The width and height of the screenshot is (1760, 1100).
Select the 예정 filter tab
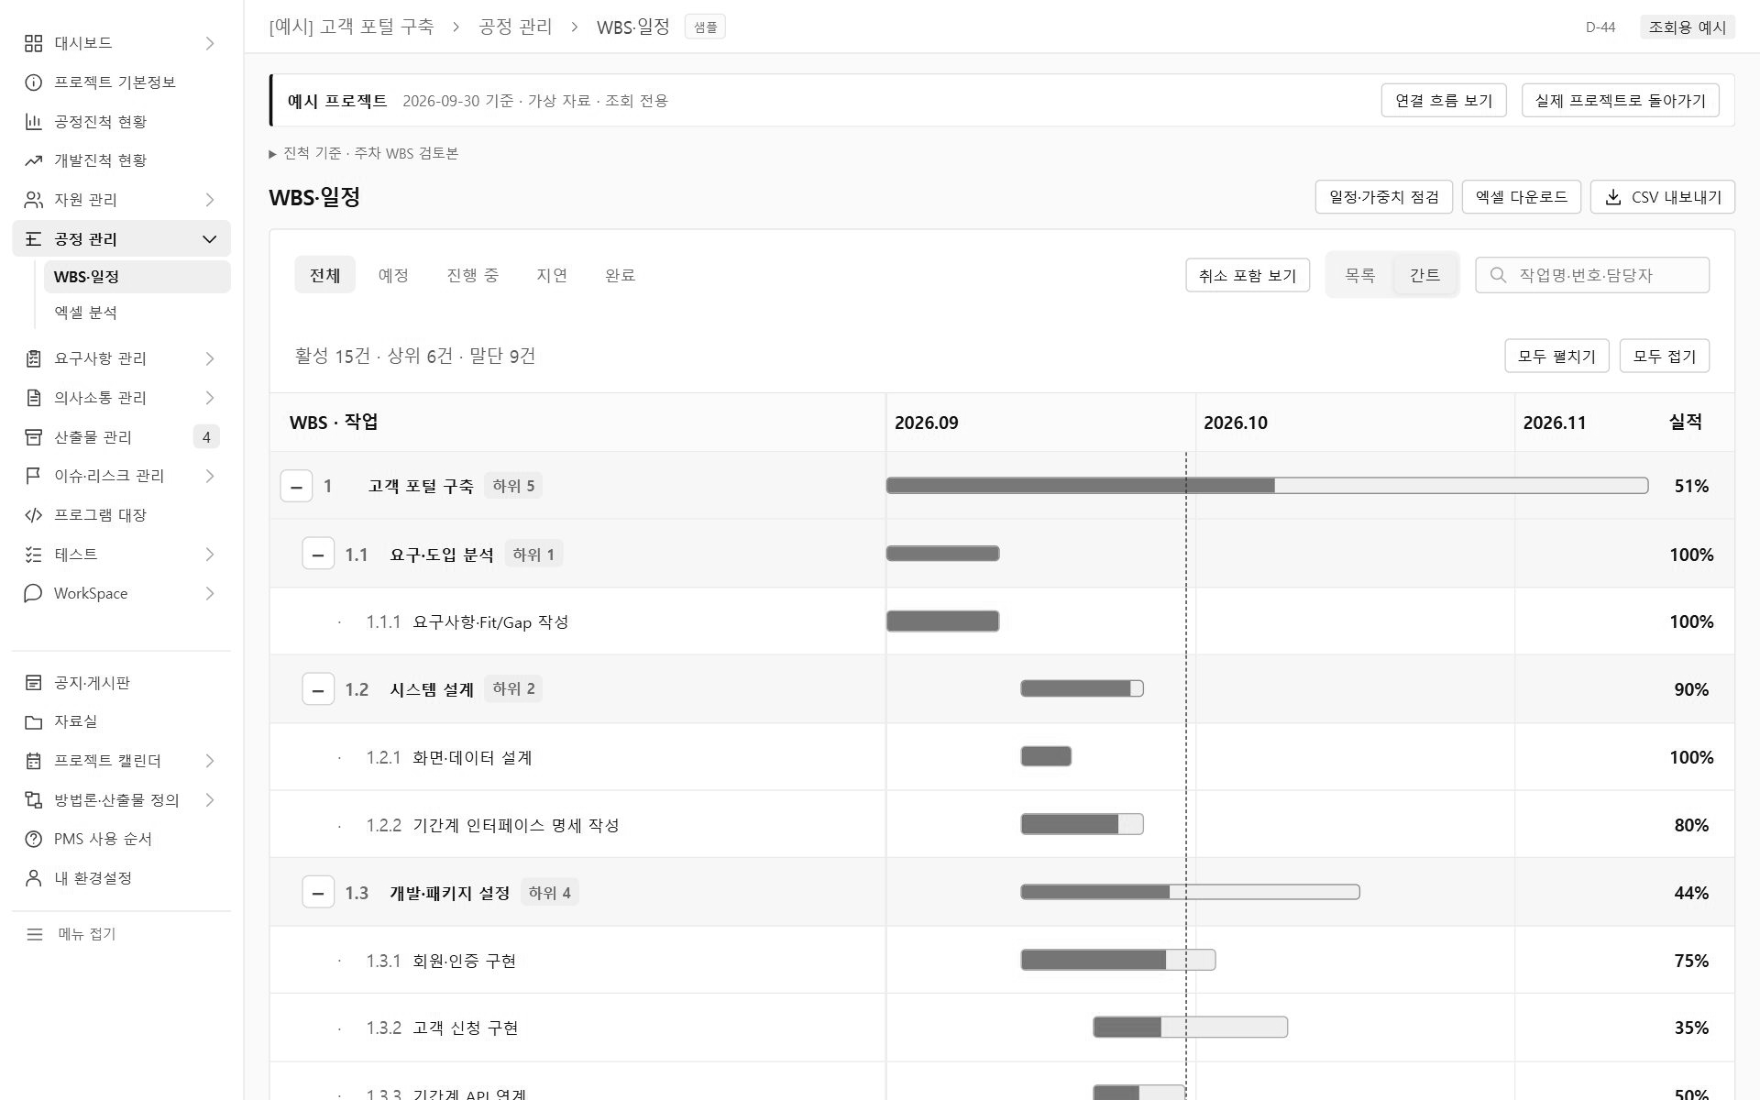(393, 275)
